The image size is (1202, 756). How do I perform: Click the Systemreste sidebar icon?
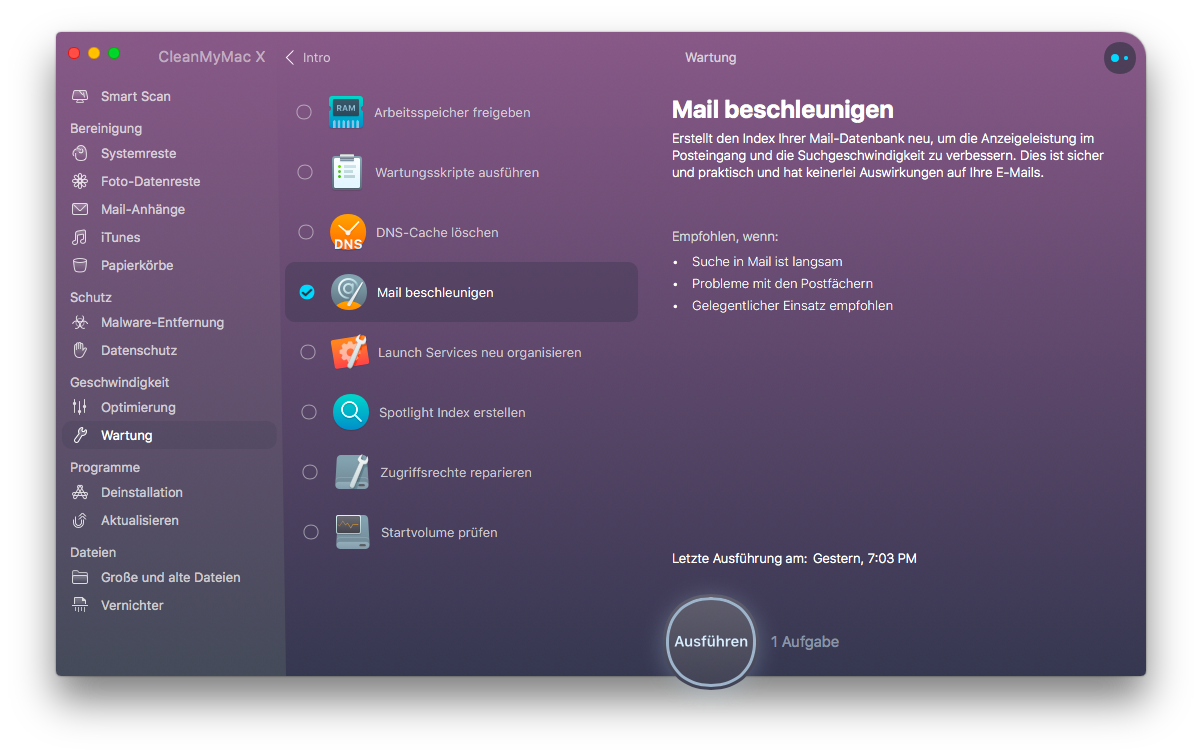coord(80,154)
